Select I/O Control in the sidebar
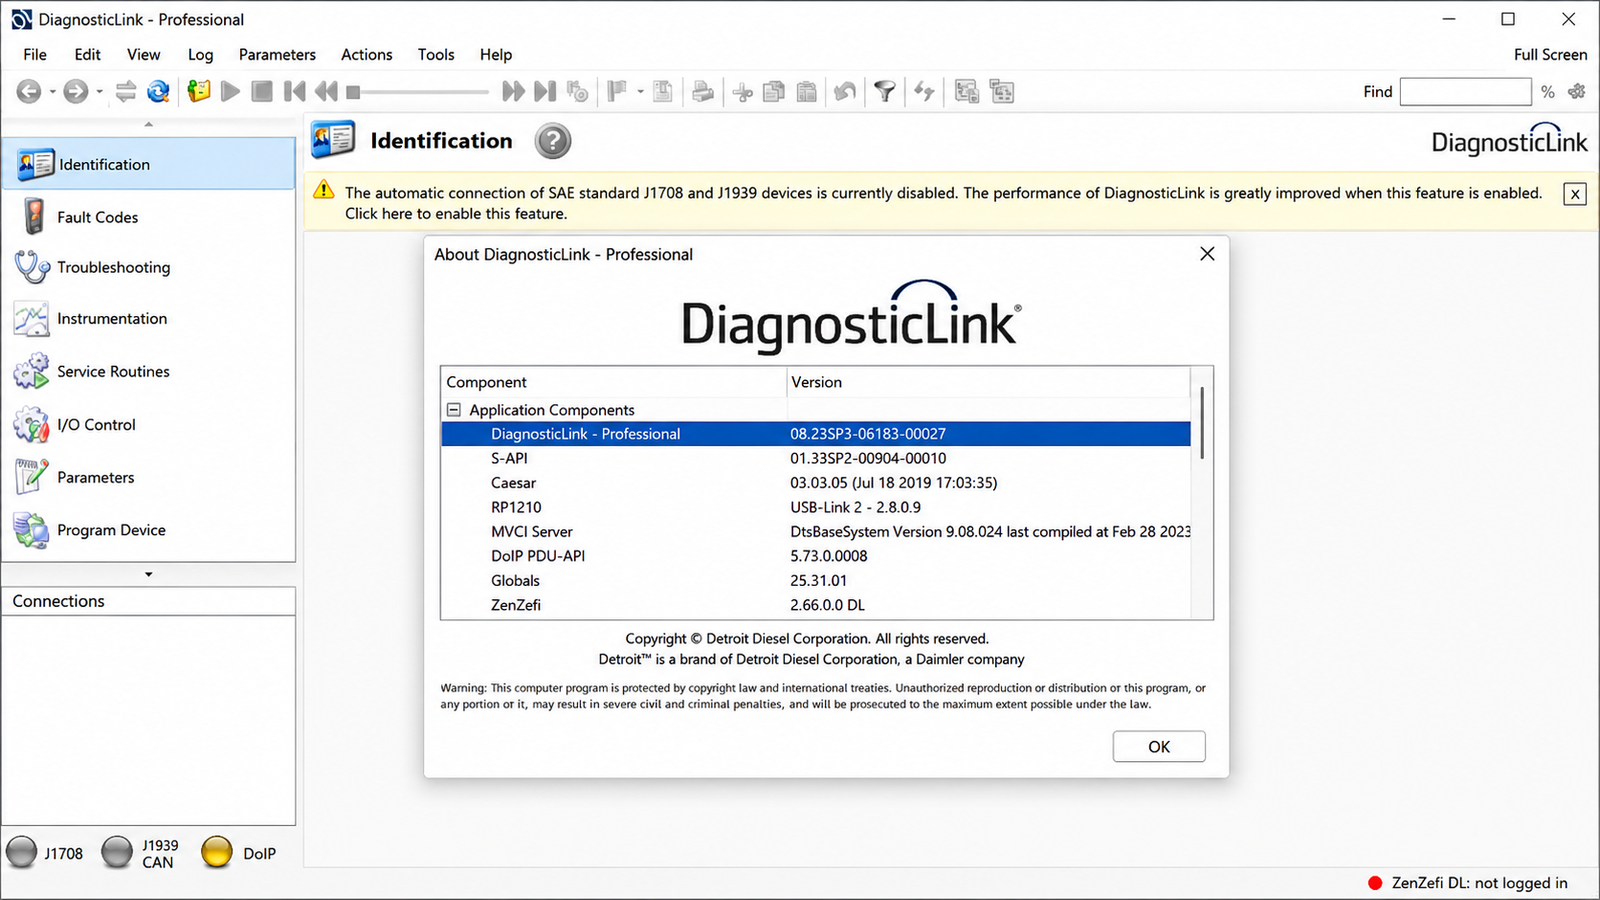This screenshot has height=900, width=1600. click(149, 424)
